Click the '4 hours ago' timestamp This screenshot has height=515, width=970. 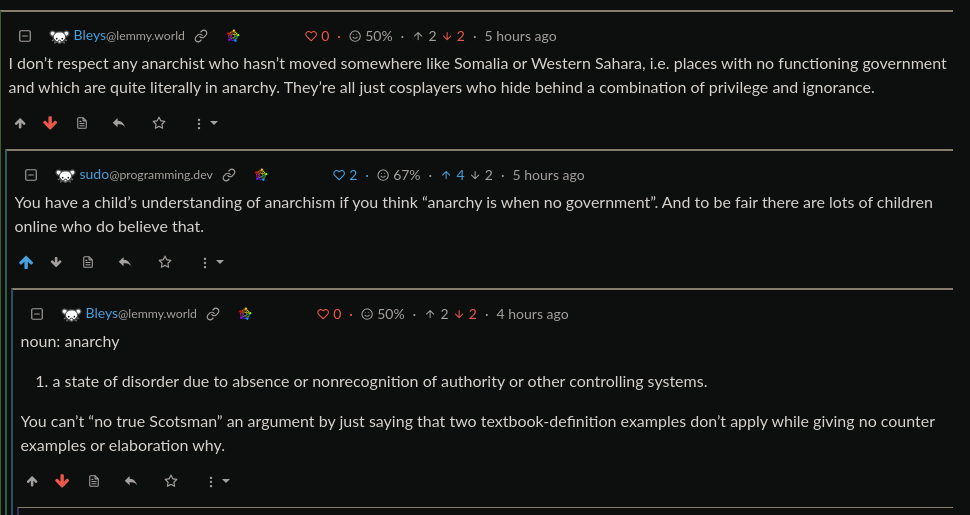[x=532, y=314]
